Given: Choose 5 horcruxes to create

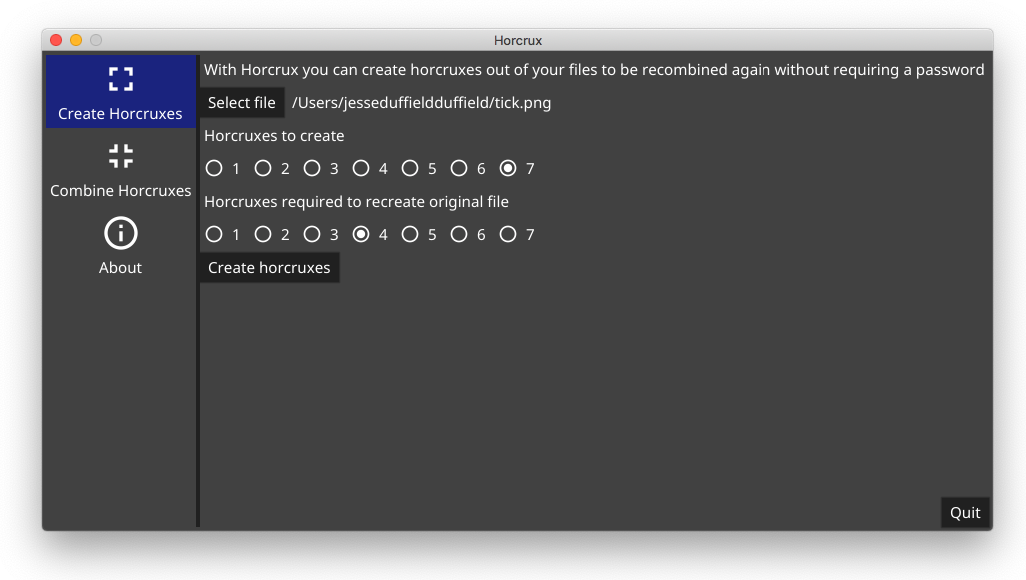Looking at the screenshot, I should [x=410, y=168].
